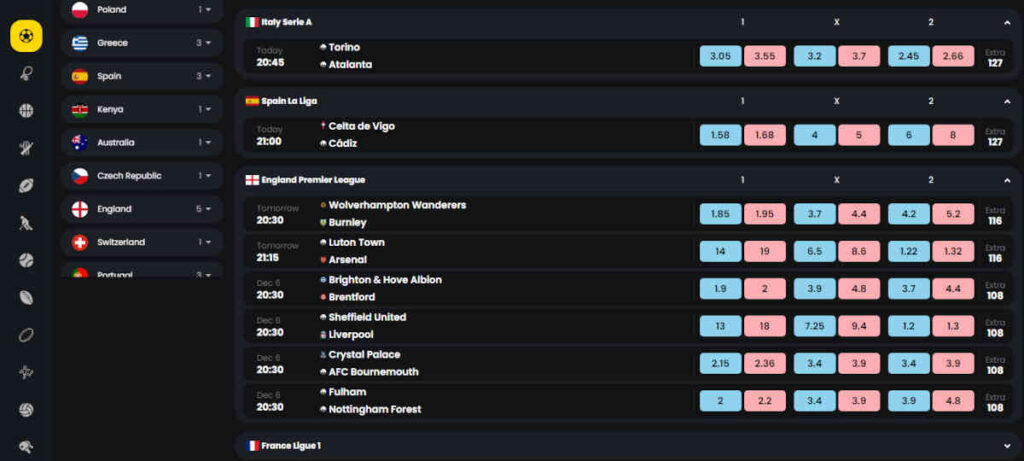Pick pink 4.8 odds for Nottingham Forest win

point(953,400)
